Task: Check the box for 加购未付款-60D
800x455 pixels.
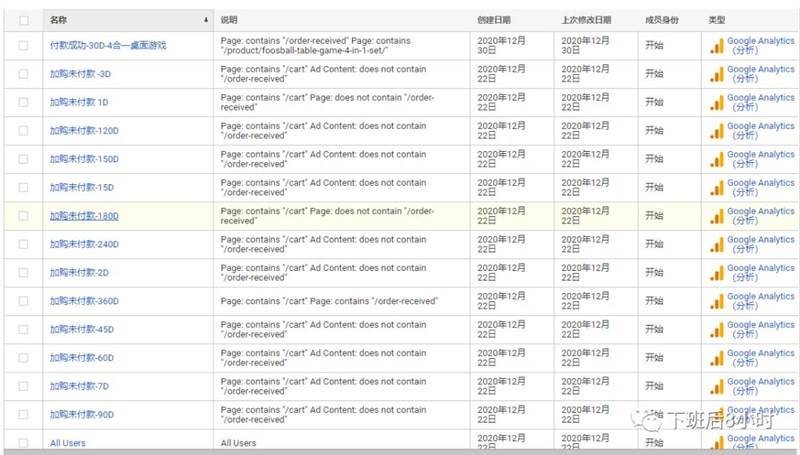Action: click(x=23, y=358)
